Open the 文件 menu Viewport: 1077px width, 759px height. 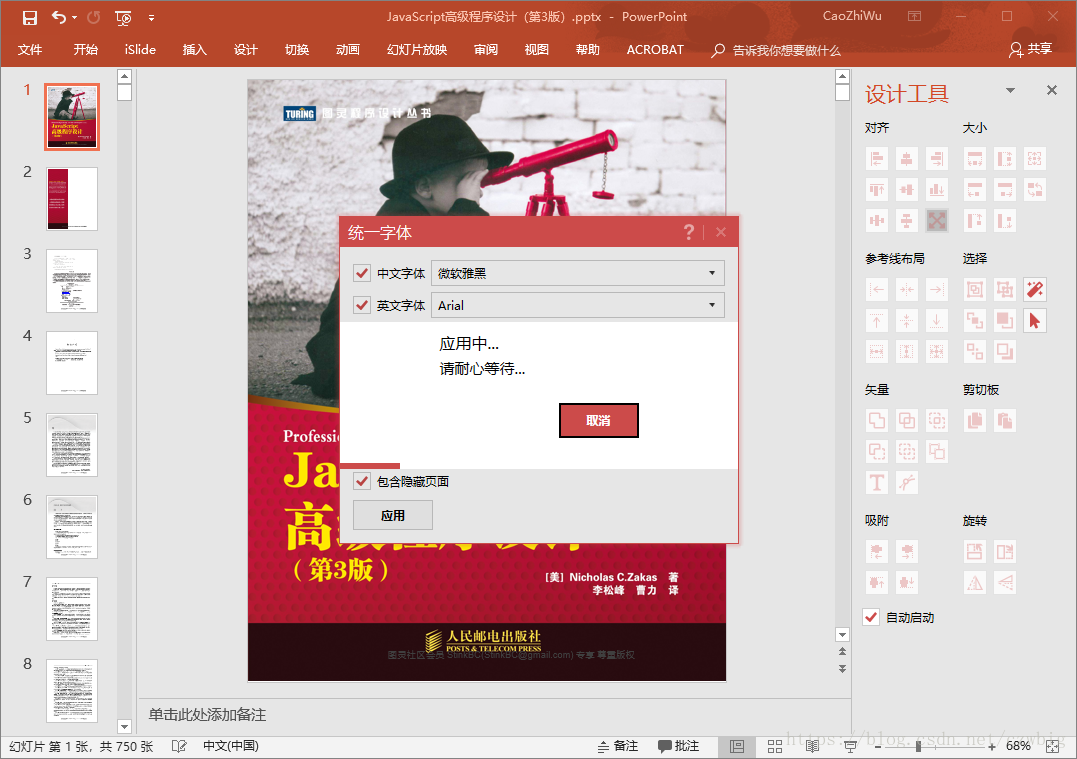click(x=30, y=49)
